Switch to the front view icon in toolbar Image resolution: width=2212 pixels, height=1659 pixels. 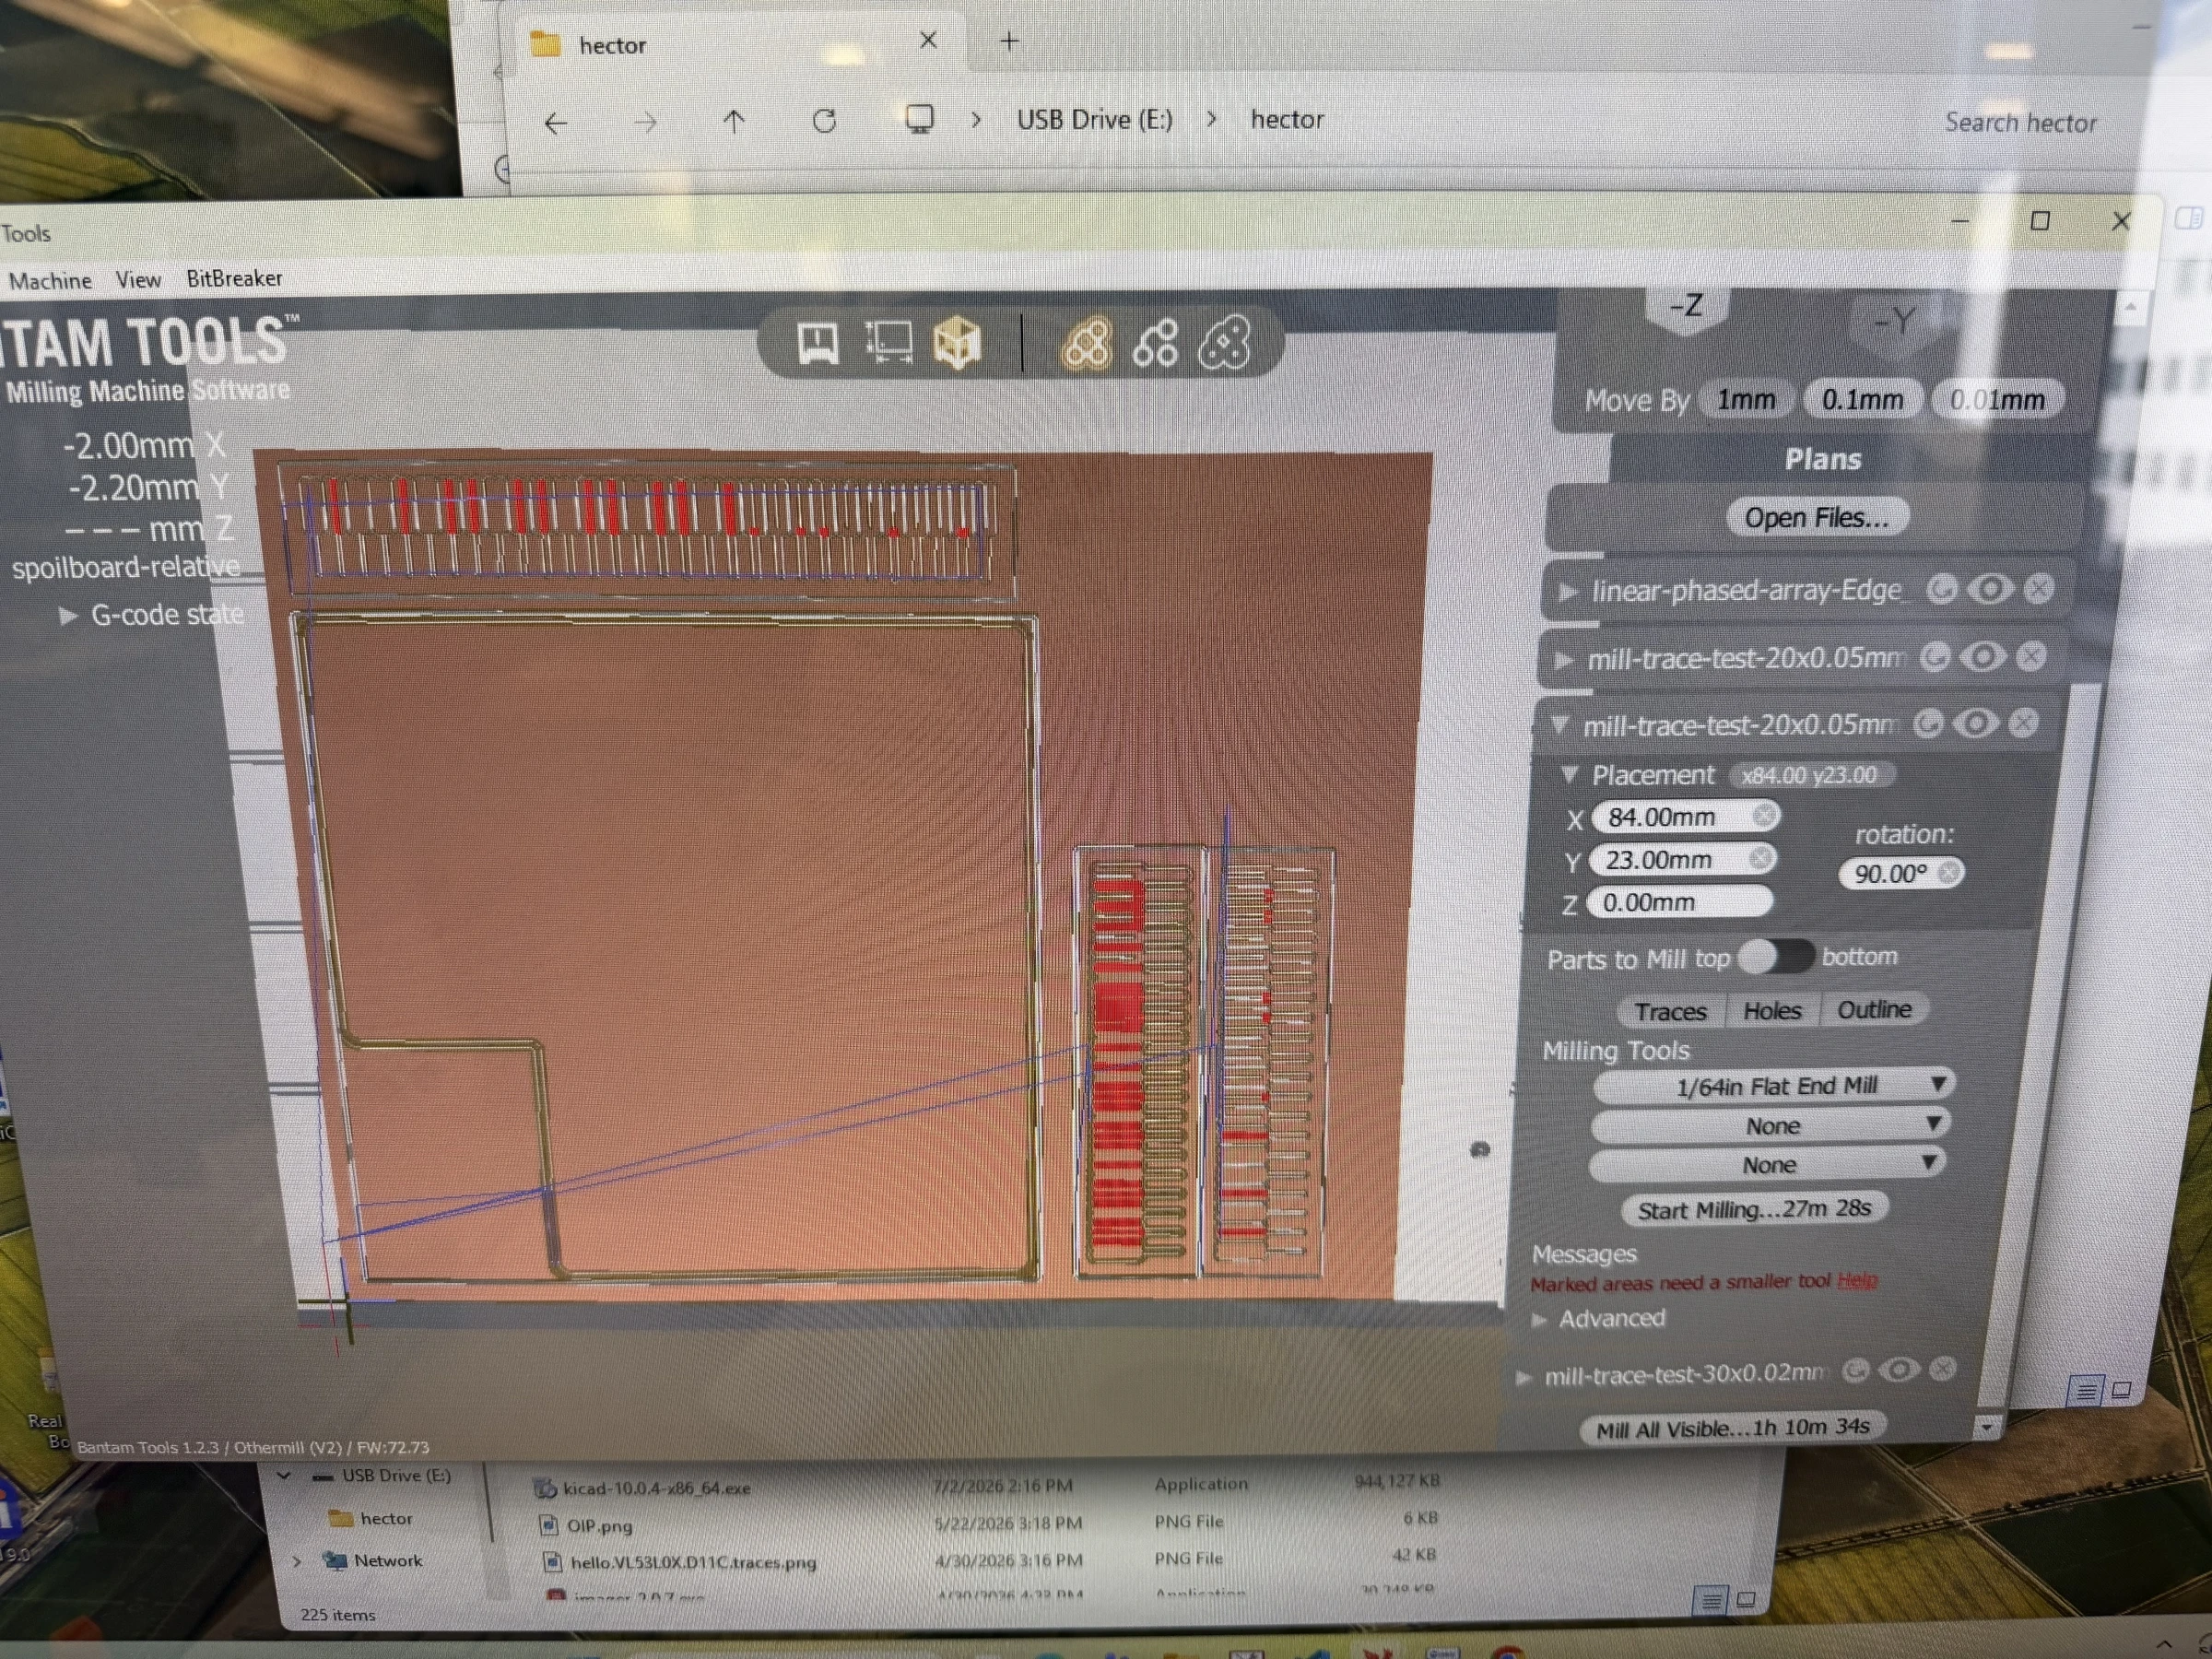point(817,343)
